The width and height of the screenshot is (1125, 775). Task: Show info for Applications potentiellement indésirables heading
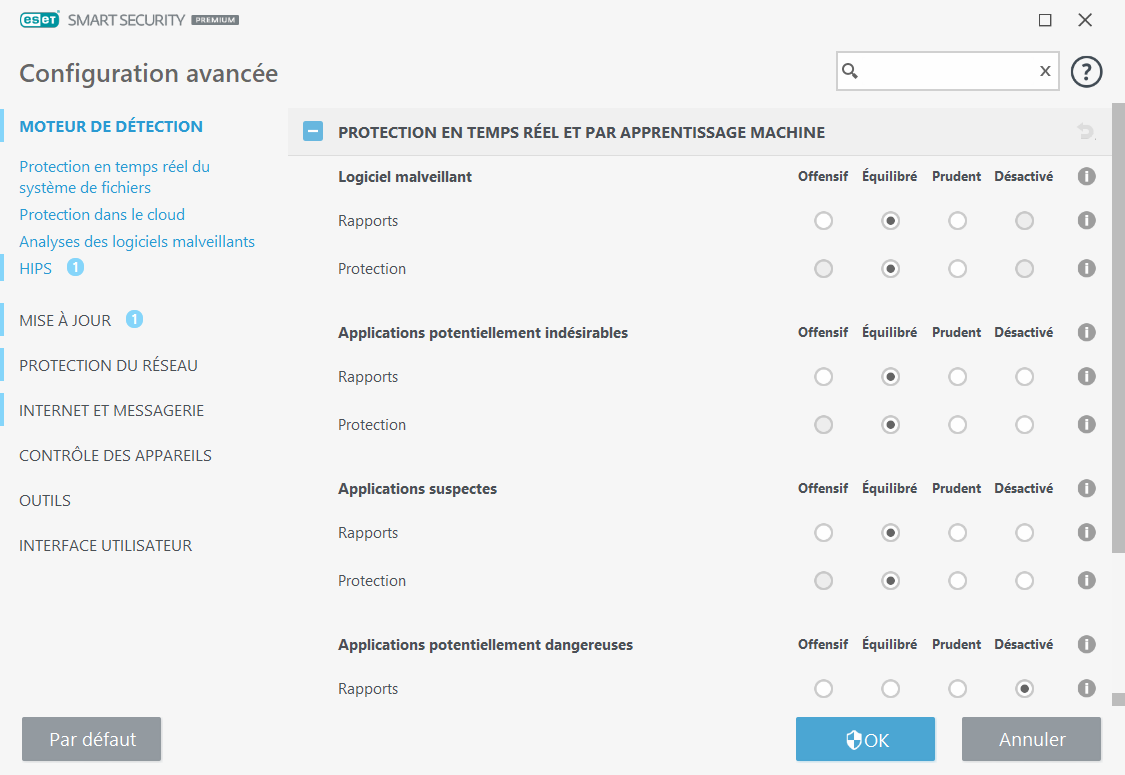1086,332
